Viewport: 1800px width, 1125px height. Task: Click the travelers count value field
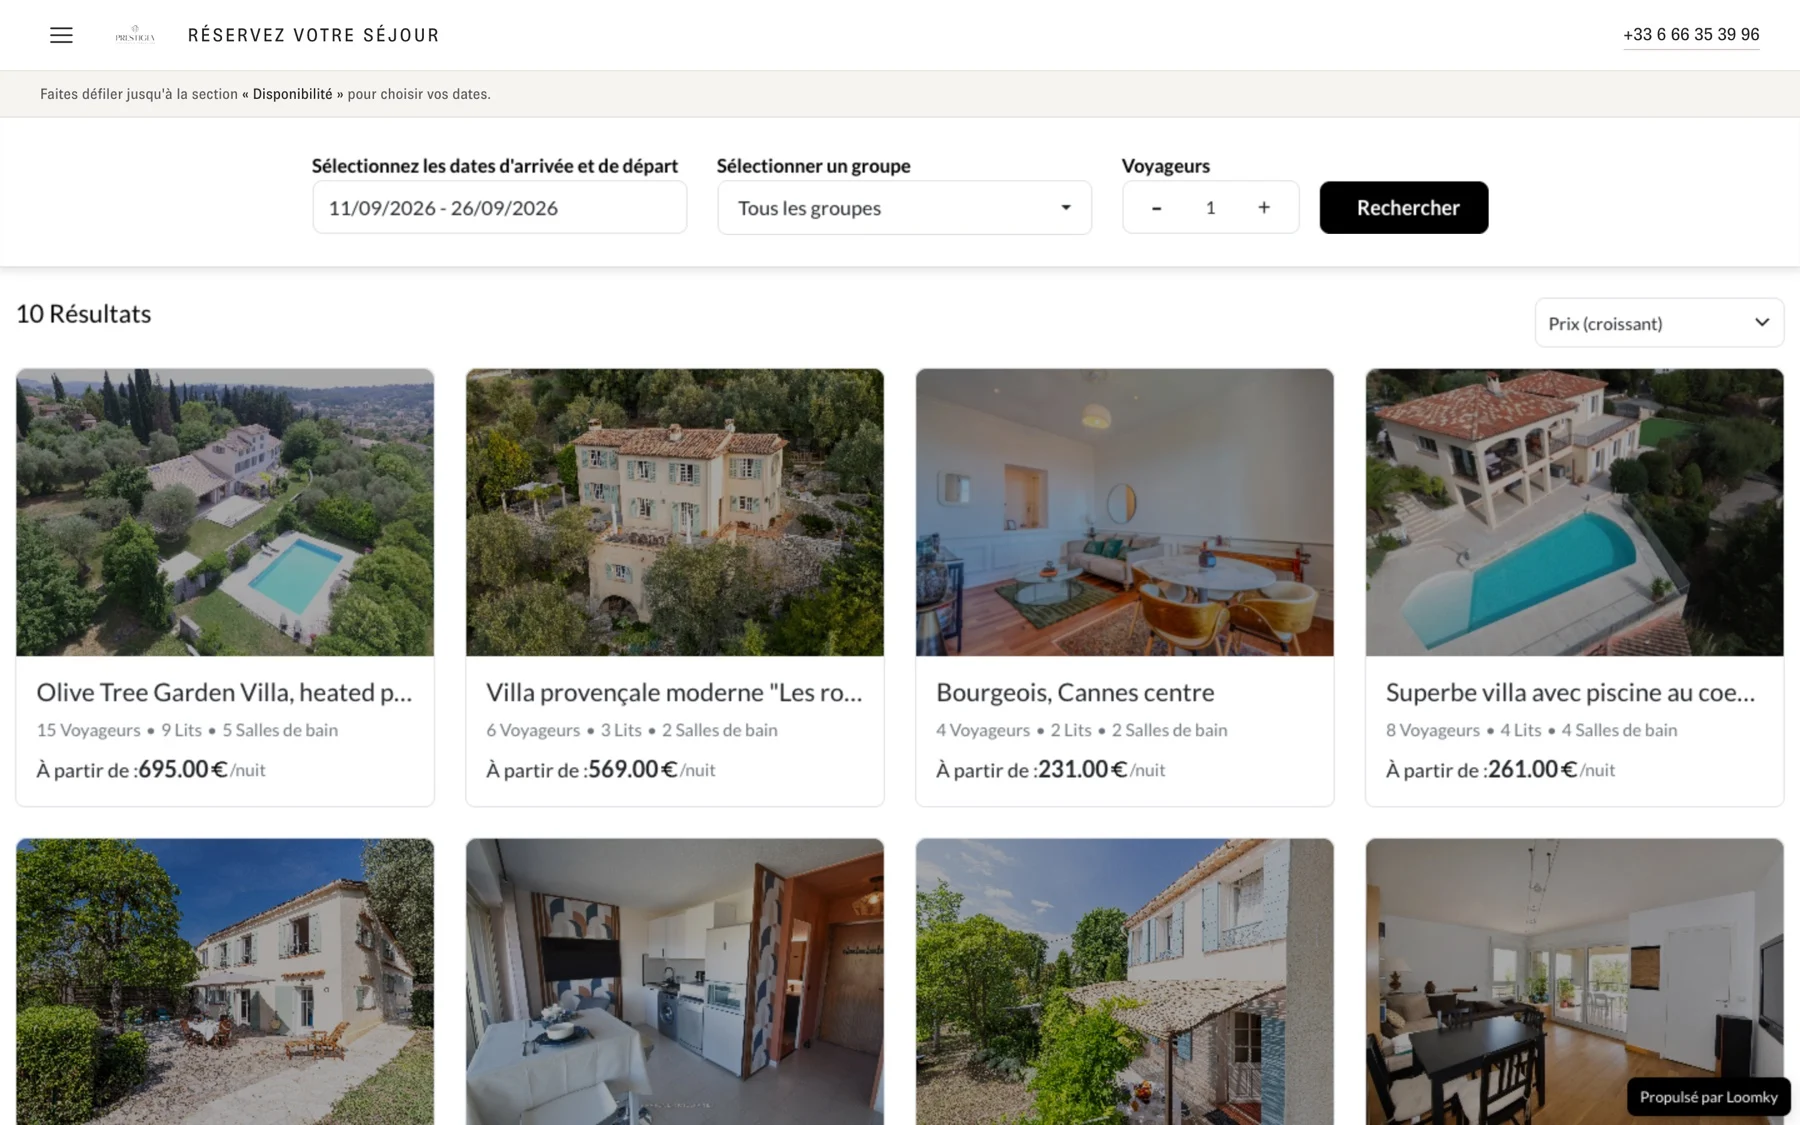pyautogui.click(x=1210, y=208)
